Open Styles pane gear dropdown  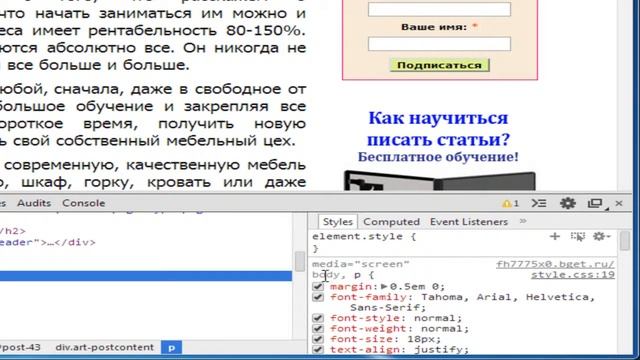tap(602, 236)
